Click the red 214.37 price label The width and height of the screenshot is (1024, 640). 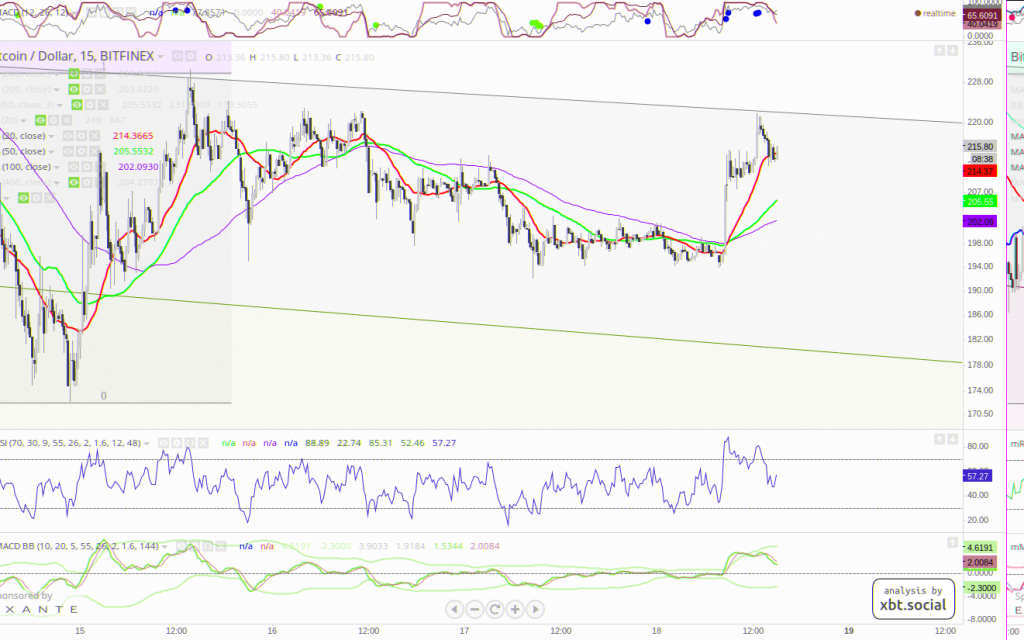pos(979,171)
